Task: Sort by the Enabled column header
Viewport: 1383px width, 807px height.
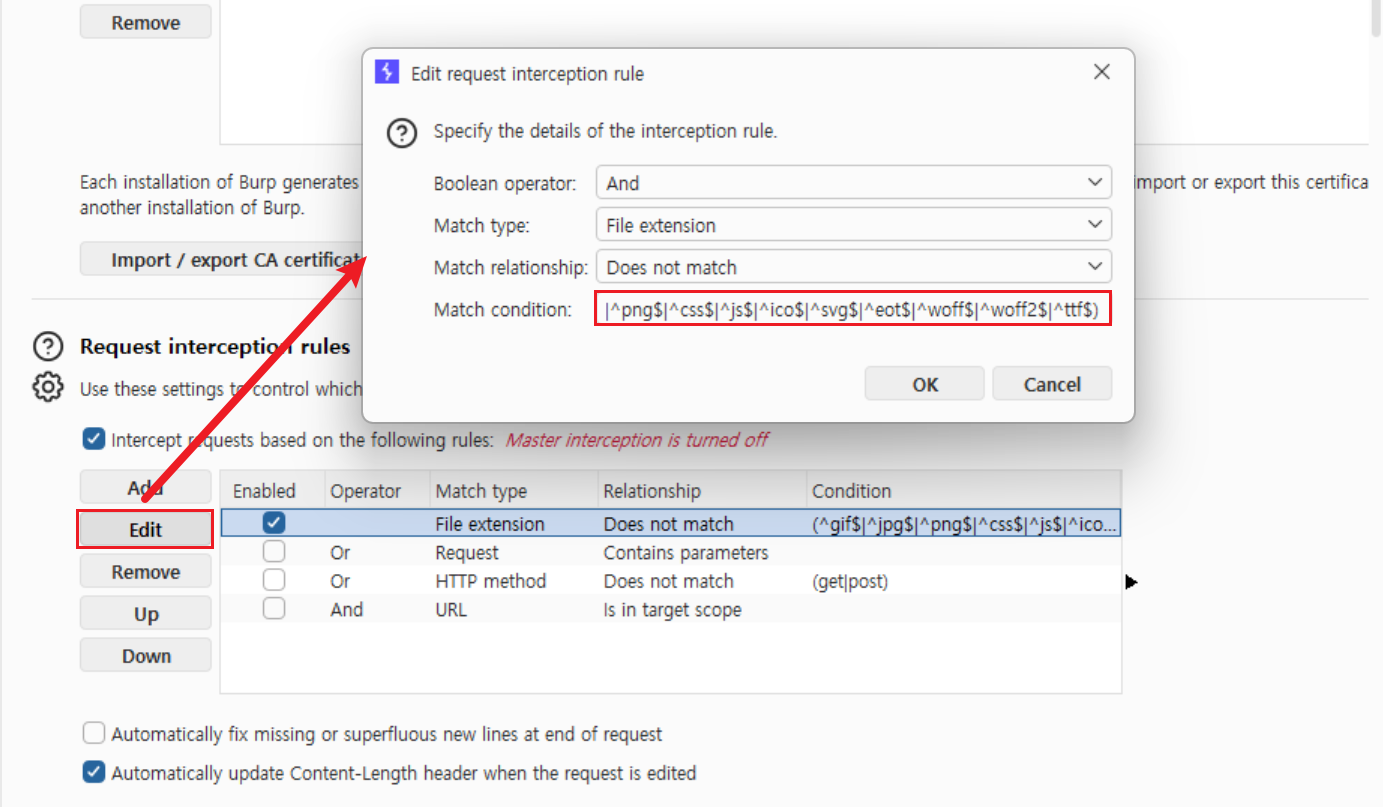Action: tap(273, 490)
